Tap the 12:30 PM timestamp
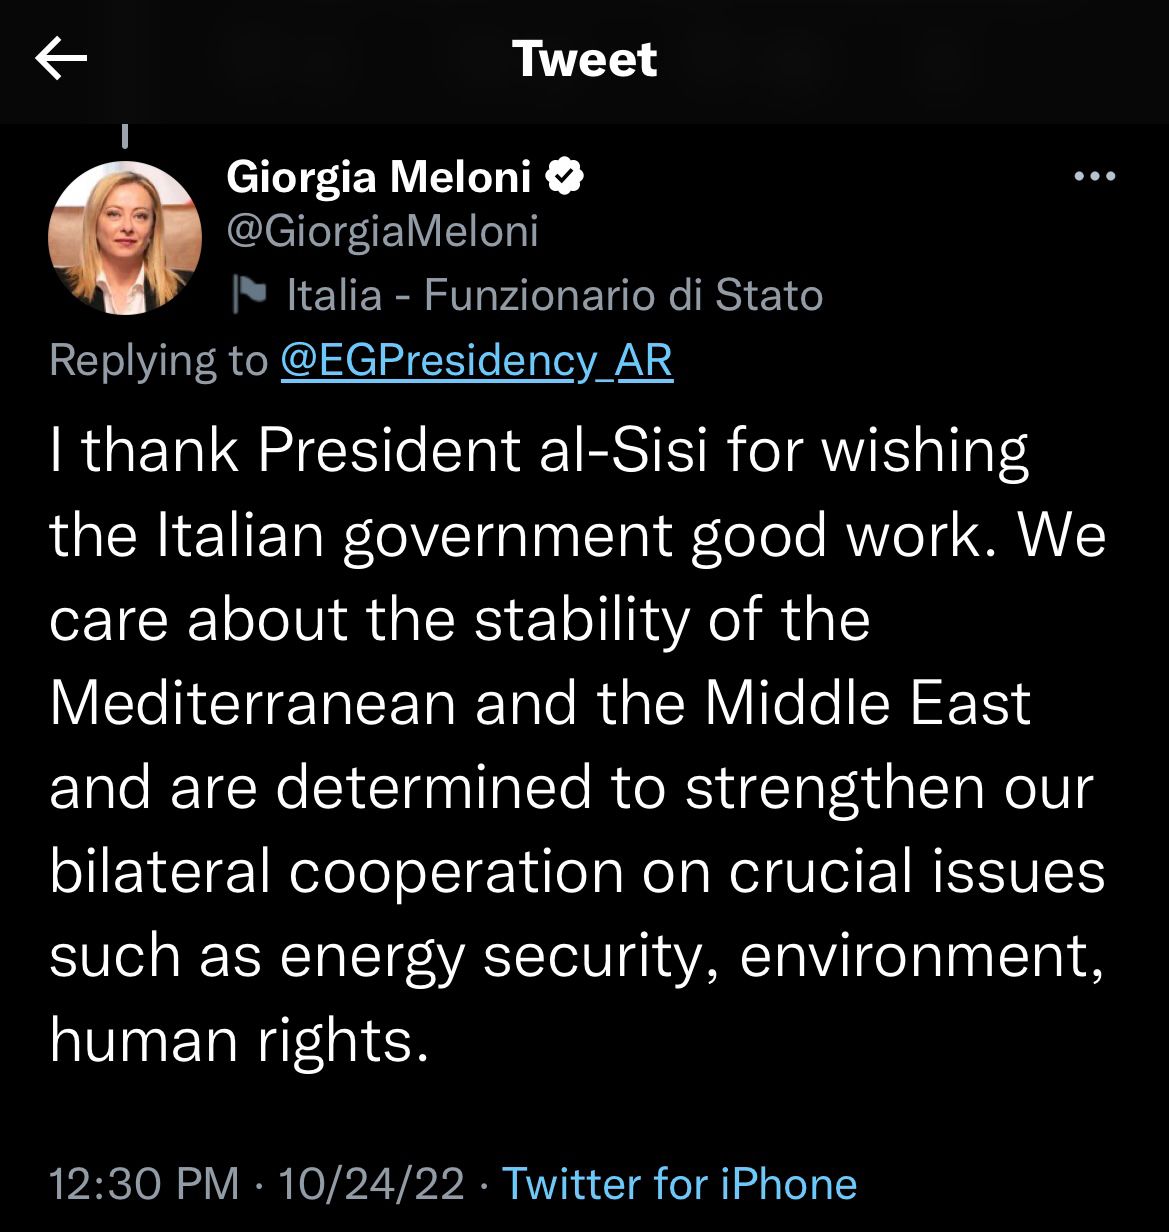The image size is (1169, 1232). coord(144,1184)
